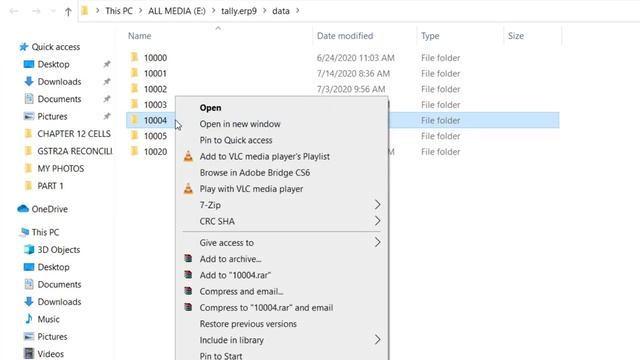This screenshot has width=640, height=360.
Task: Select the 10001 folder icon
Action: pyautogui.click(x=135, y=73)
